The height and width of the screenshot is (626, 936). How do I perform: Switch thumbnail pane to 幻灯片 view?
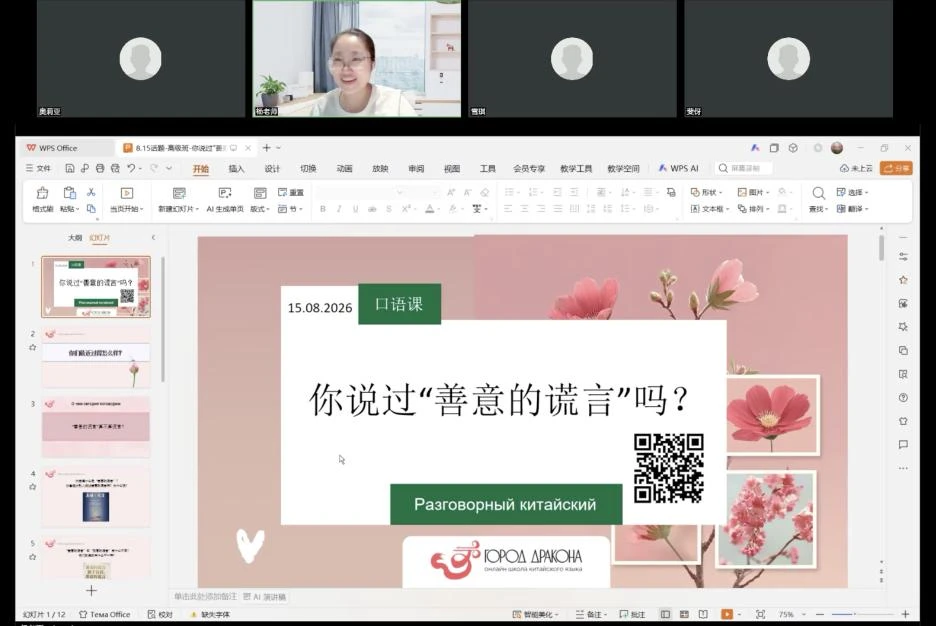pos(99,238)
